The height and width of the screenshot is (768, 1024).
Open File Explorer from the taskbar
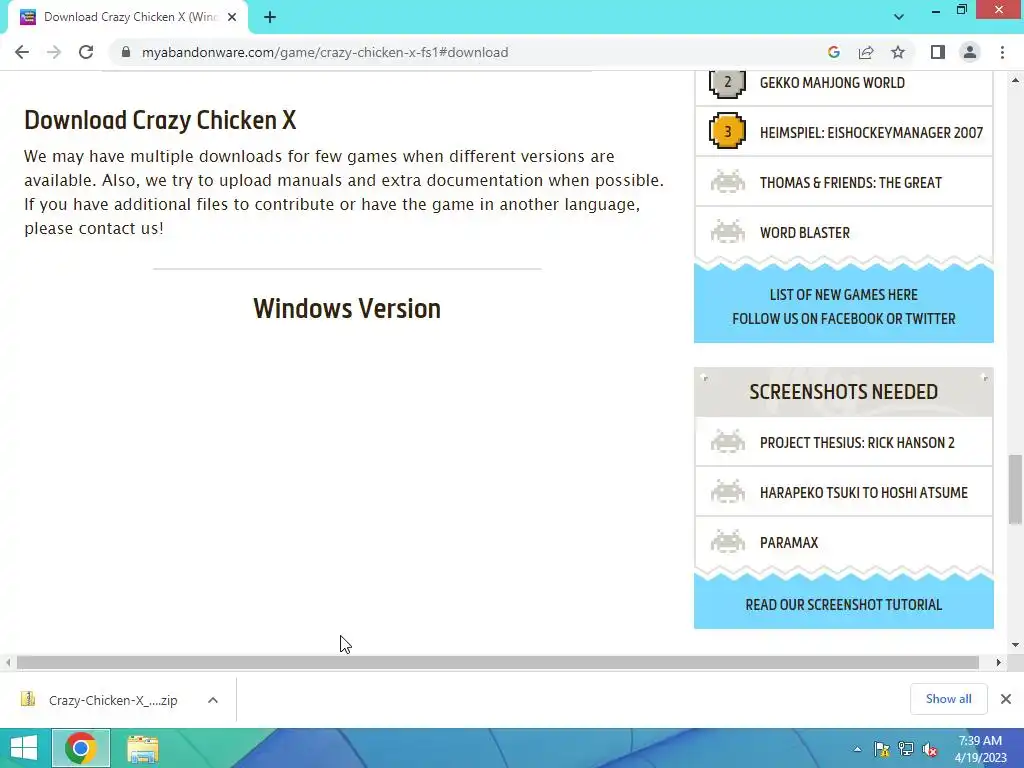pyautogui.click(x=142, y=748)
